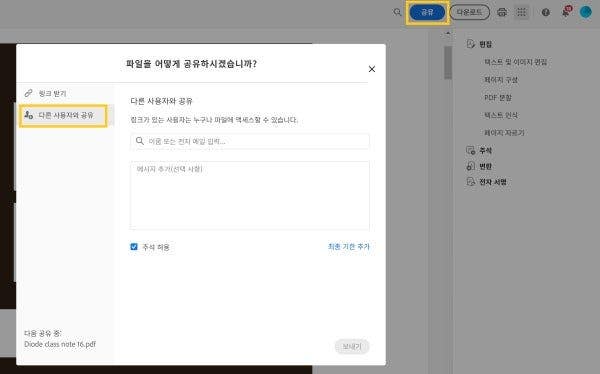Image resolution: width=600 pixels, height=374 pixels.
Task: Expand the 변환 section label
Action: point(486,167)
